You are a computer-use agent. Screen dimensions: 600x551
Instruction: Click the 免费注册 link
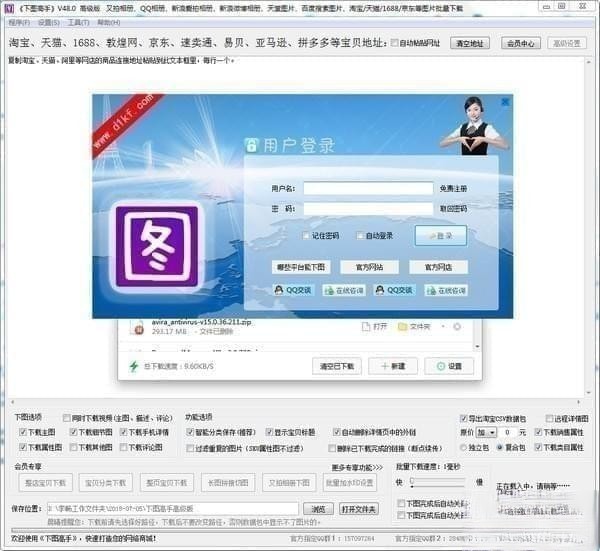tap(453, 189)
